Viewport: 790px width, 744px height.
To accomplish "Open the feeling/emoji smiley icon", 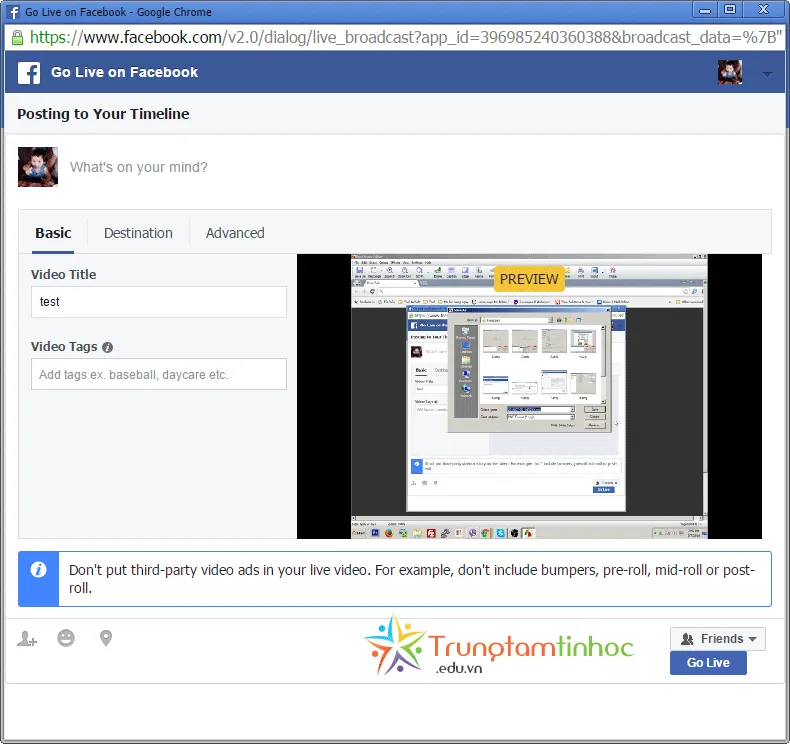I will (x=66, y=638).
